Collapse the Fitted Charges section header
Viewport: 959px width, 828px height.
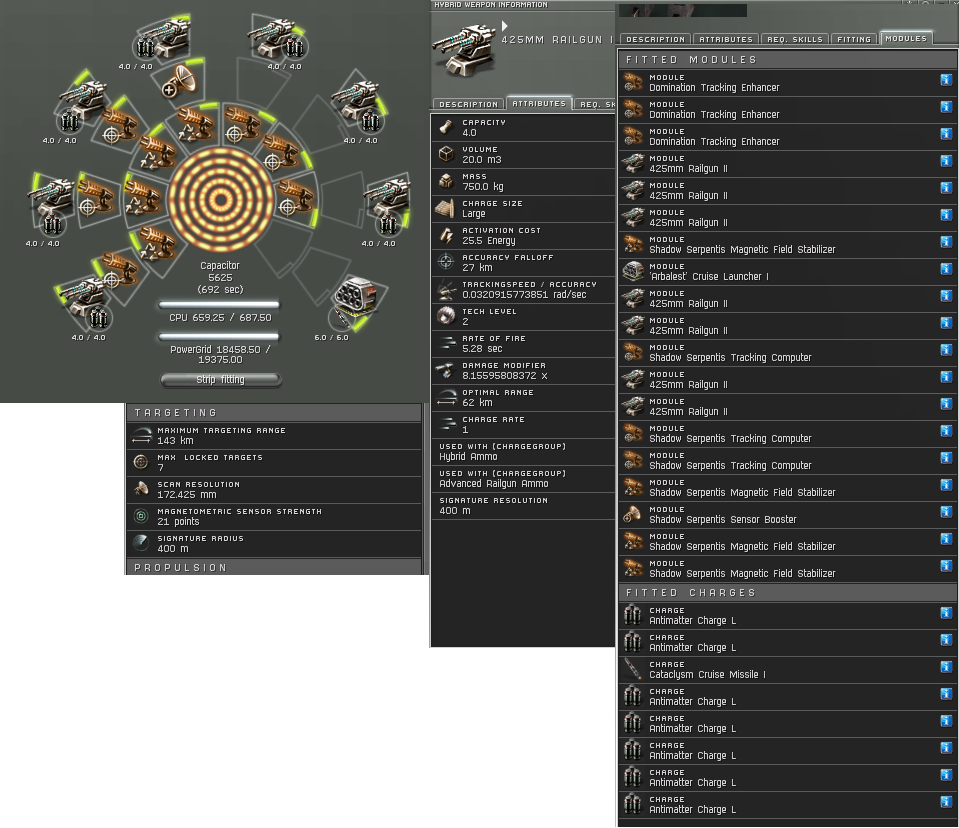(x=788, y=593)
